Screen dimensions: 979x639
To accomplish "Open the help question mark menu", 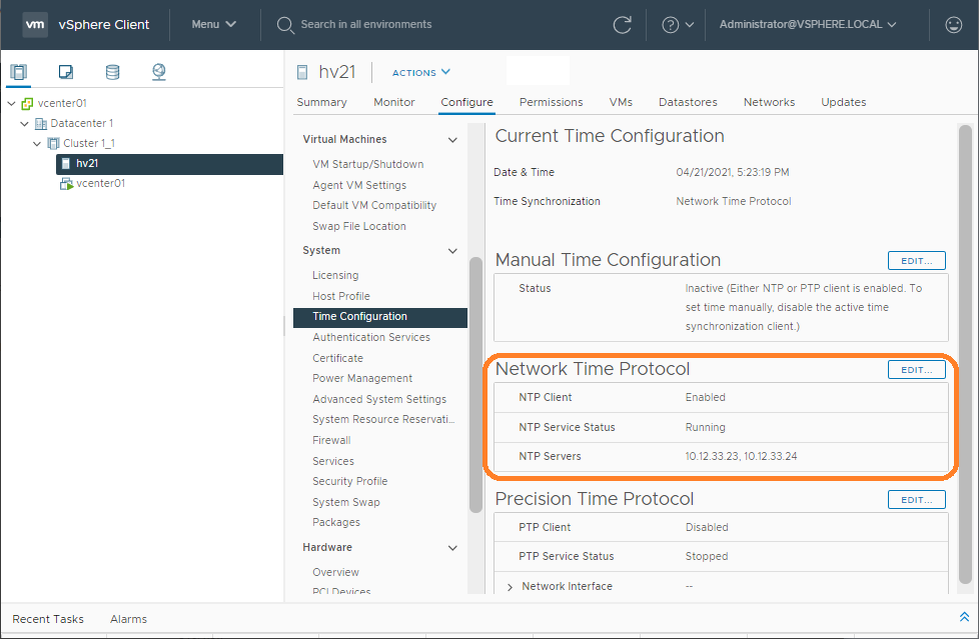I will pyautogui.click(x=670, y=25).
